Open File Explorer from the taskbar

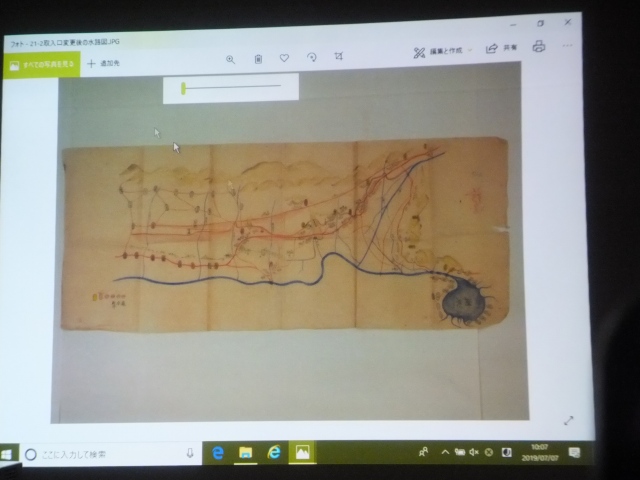245,452
